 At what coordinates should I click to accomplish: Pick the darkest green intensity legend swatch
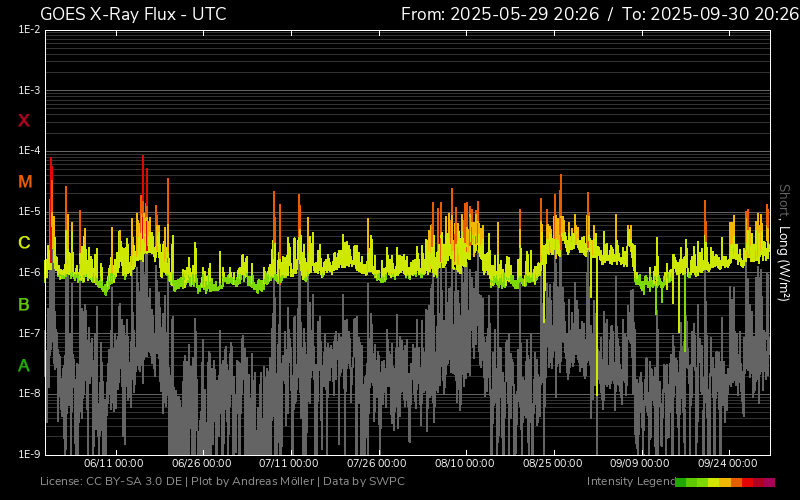click(681, 482)
